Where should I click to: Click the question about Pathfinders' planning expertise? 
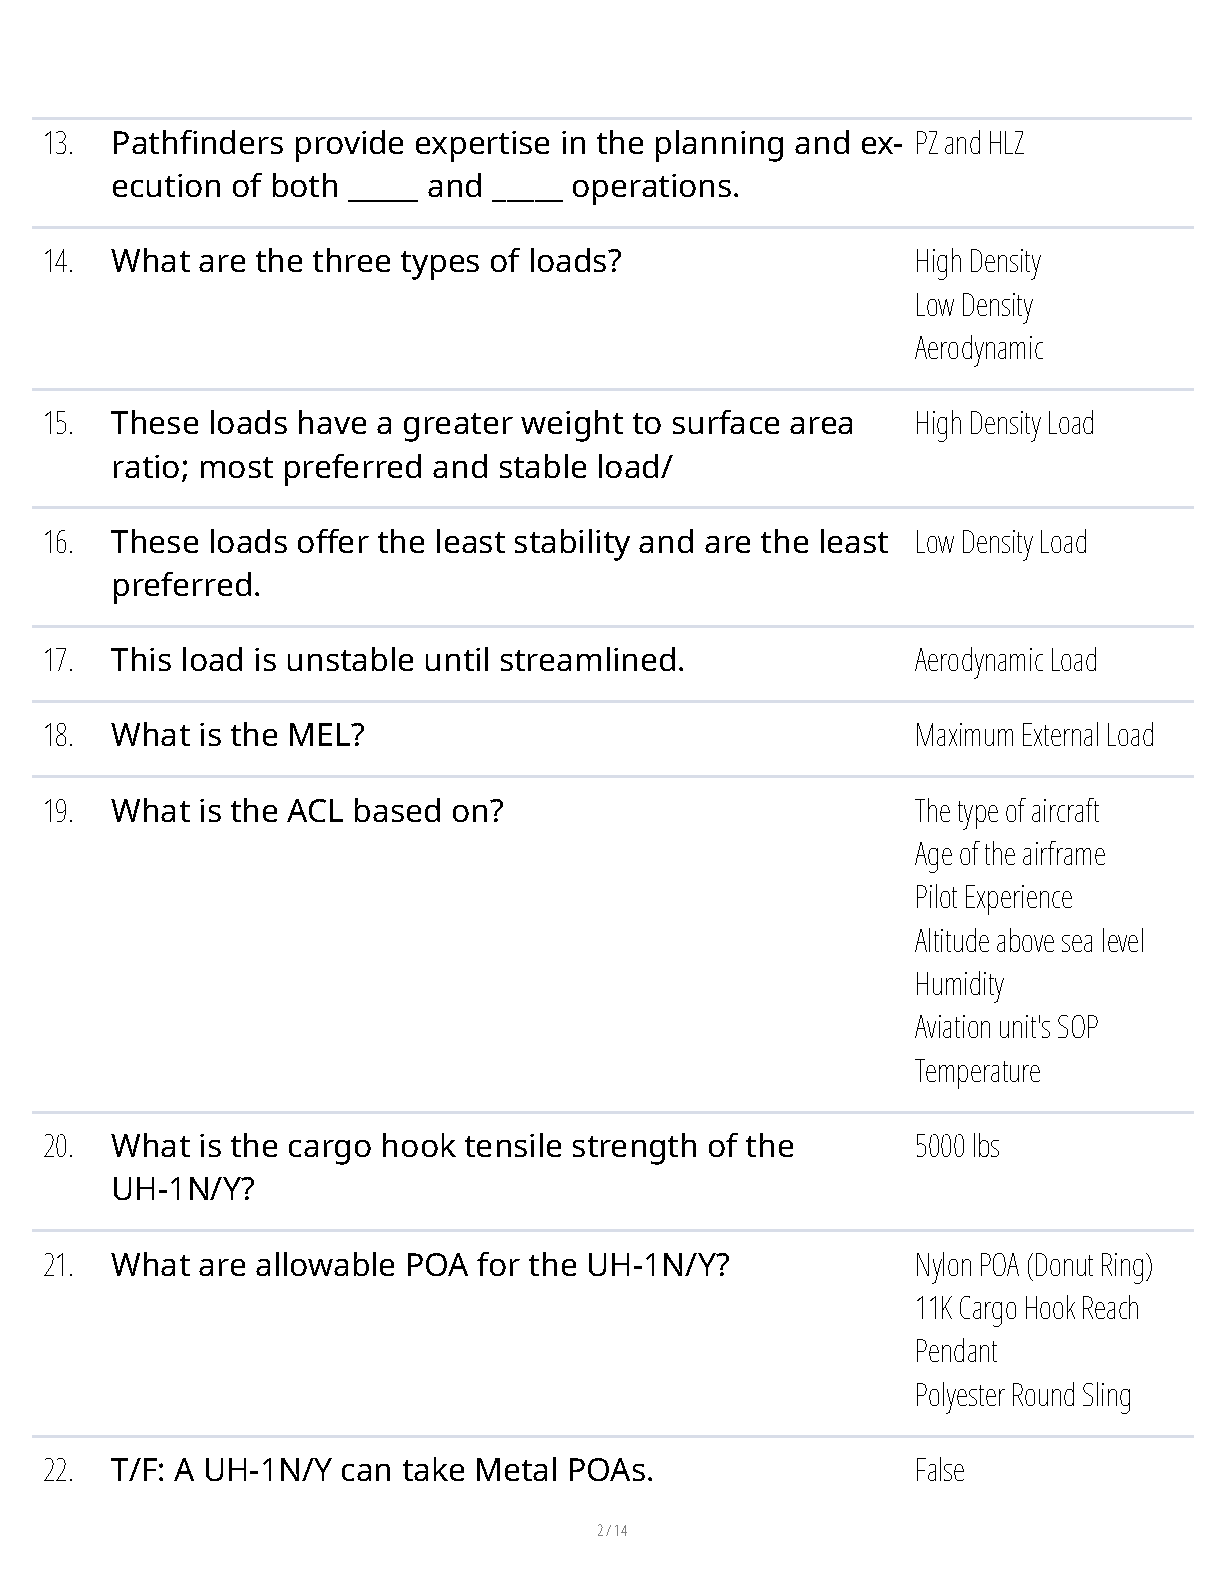click(500, 165)
